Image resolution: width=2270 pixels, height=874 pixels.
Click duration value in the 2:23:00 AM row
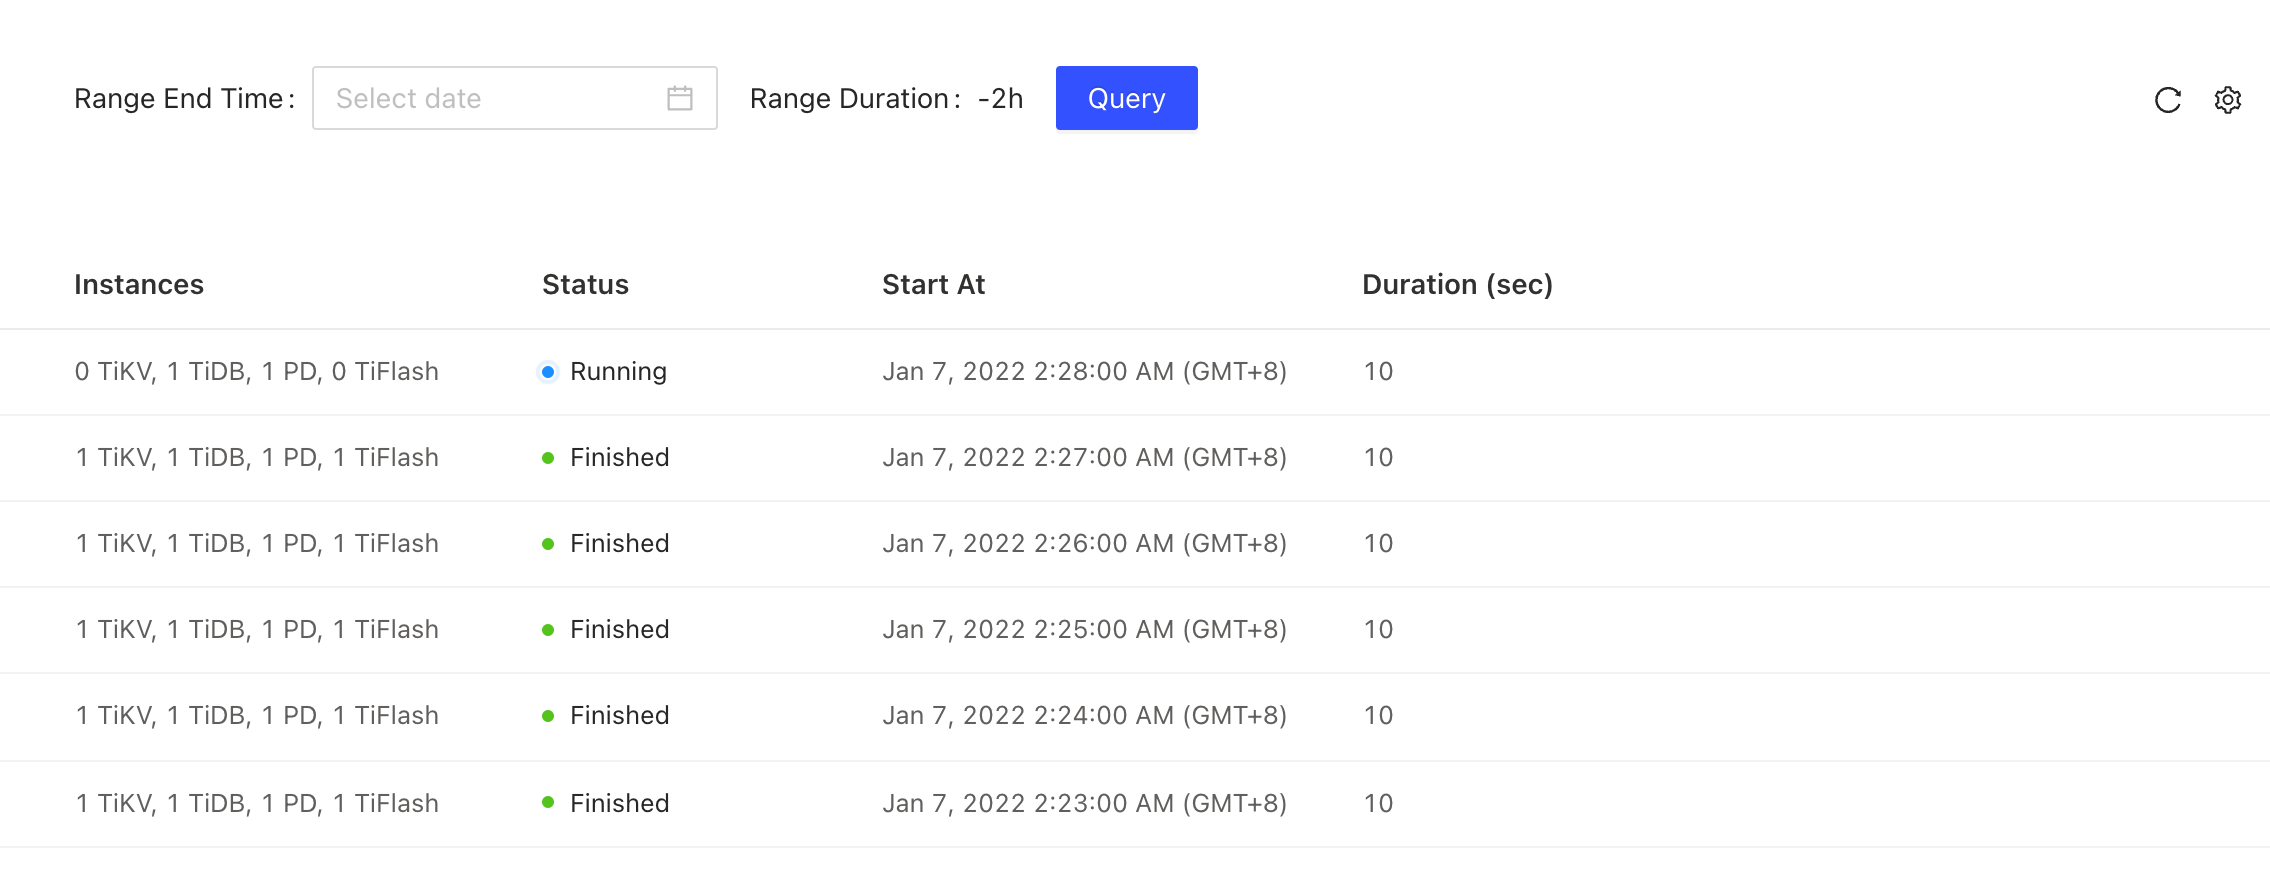click(1378, 803)
